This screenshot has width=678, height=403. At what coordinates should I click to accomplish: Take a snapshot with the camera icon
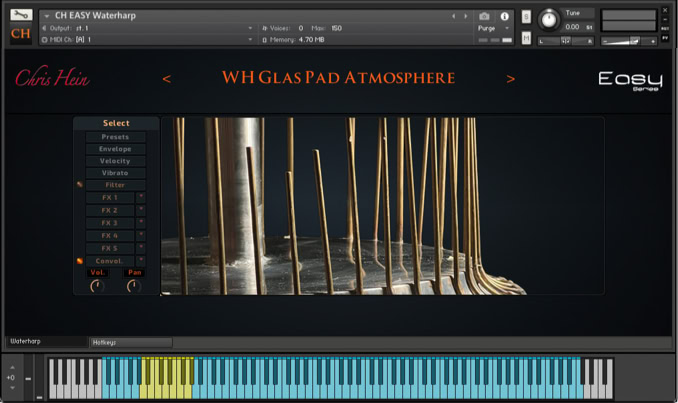pyautogui.click(x=484, y=16)
